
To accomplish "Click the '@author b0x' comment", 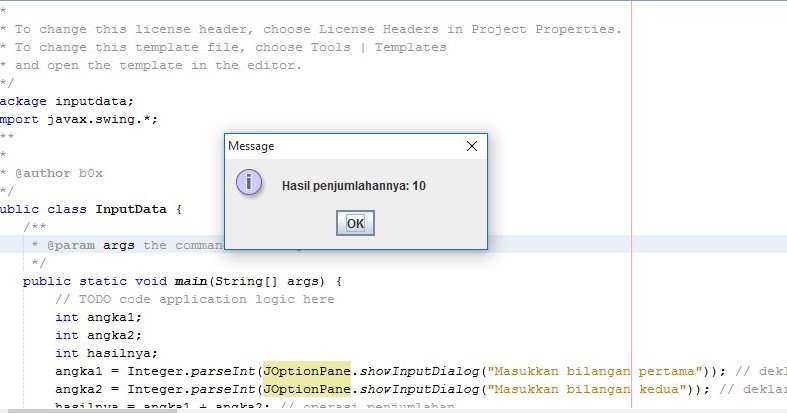I will coord(59,174).
